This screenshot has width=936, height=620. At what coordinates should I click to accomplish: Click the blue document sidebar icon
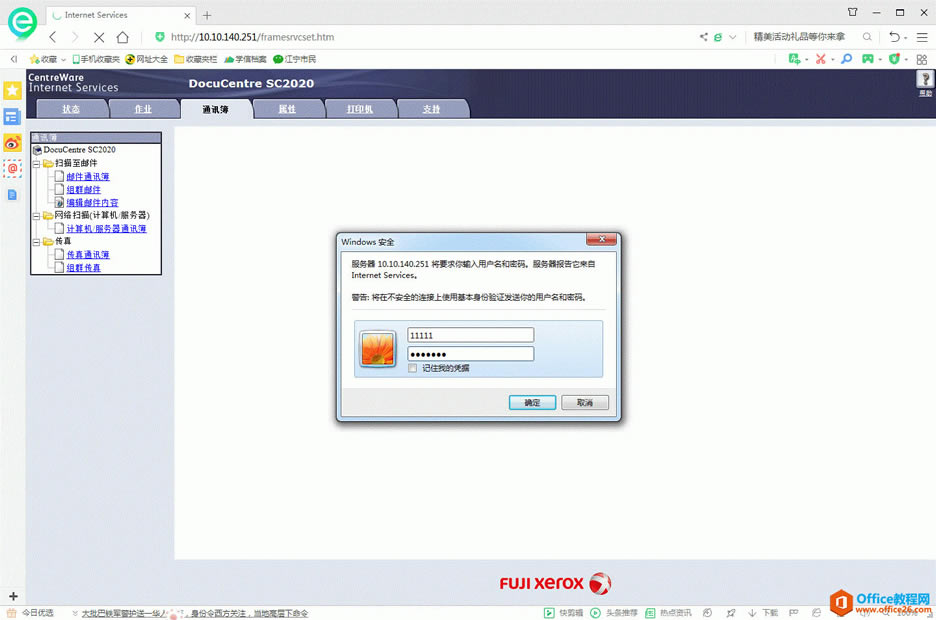coord(12,195)
